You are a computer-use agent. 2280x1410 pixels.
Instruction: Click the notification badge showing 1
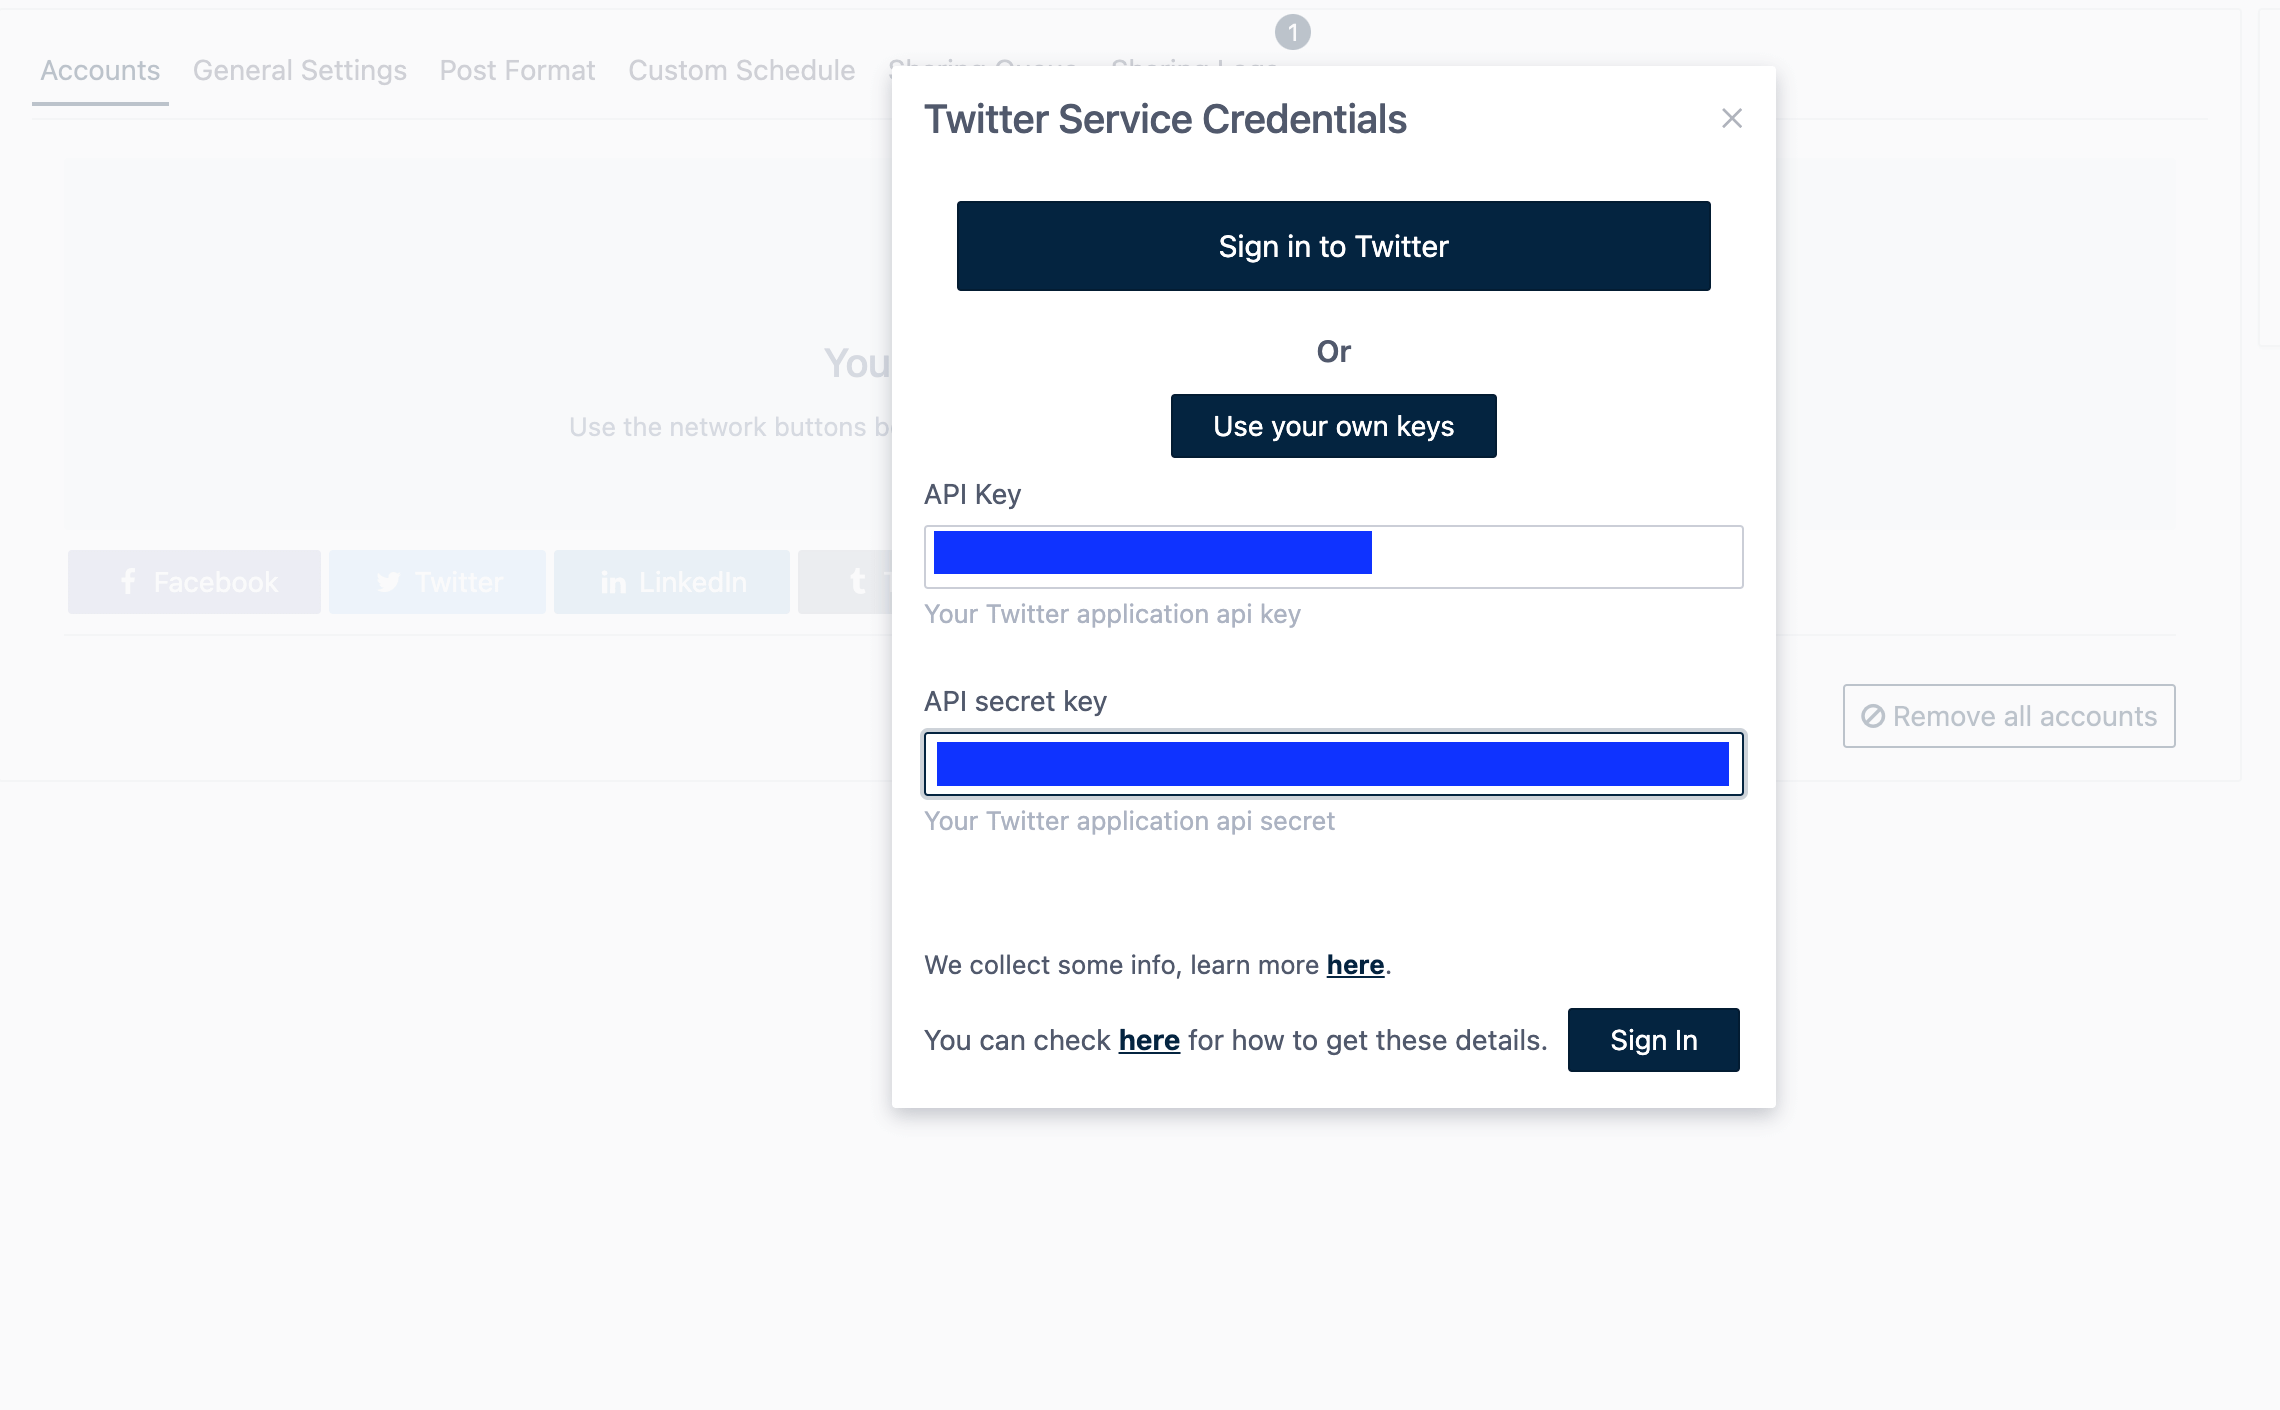click(x=1292, y=33)
